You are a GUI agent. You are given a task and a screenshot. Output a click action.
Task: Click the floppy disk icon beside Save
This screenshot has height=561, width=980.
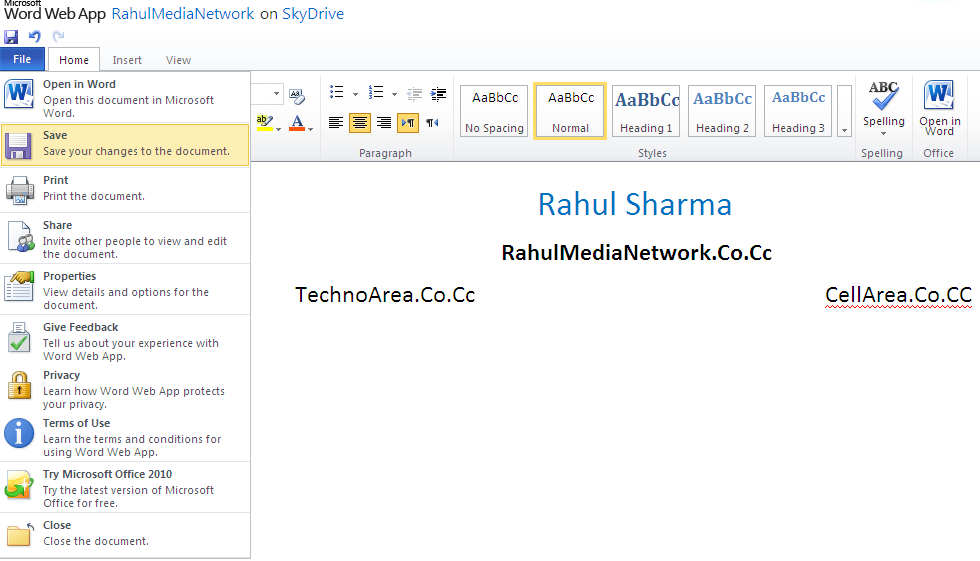pyautogui.click(x=19, y=146)
